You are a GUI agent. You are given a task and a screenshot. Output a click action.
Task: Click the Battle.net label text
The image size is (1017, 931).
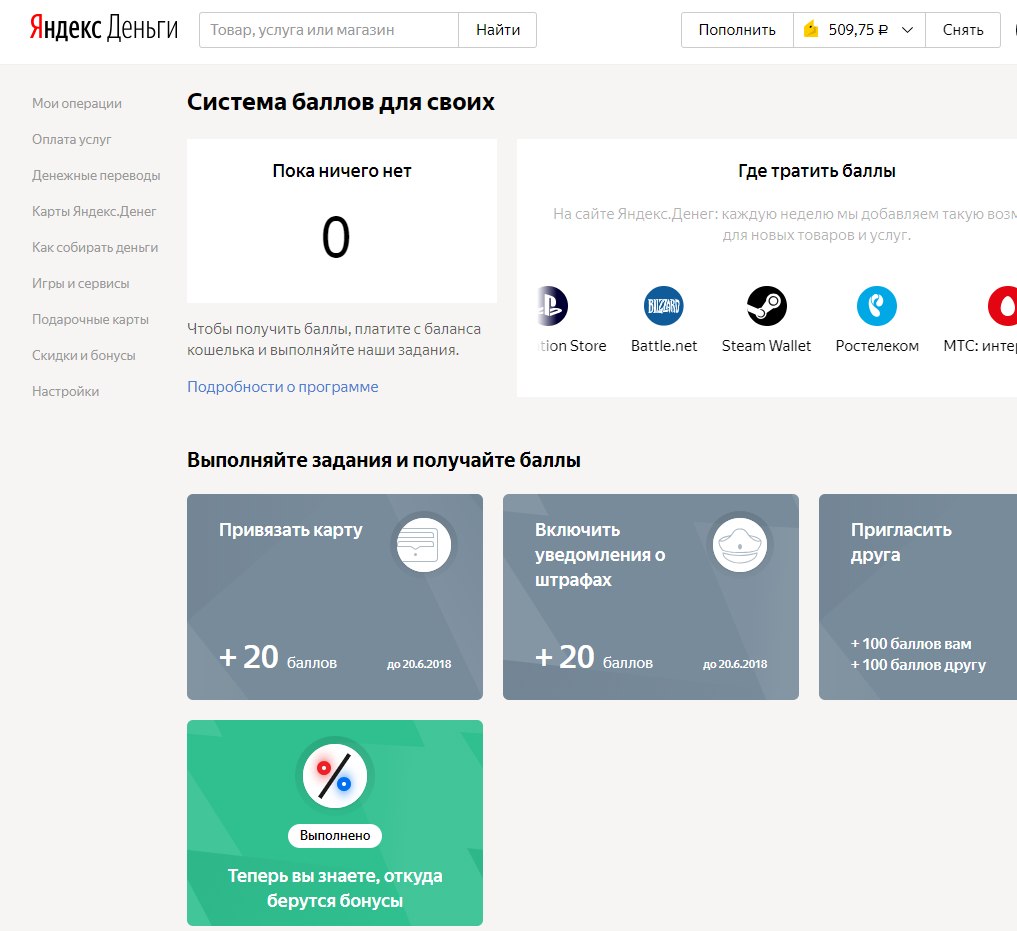[x=664, y=346]
